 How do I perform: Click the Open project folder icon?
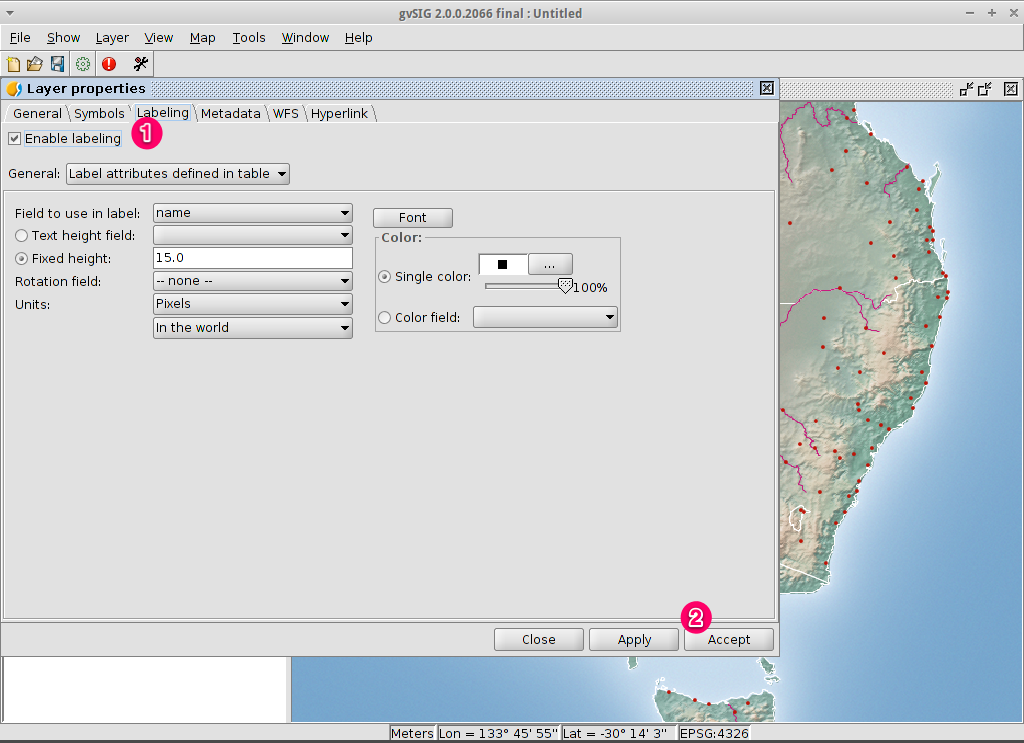coord(35,64)
